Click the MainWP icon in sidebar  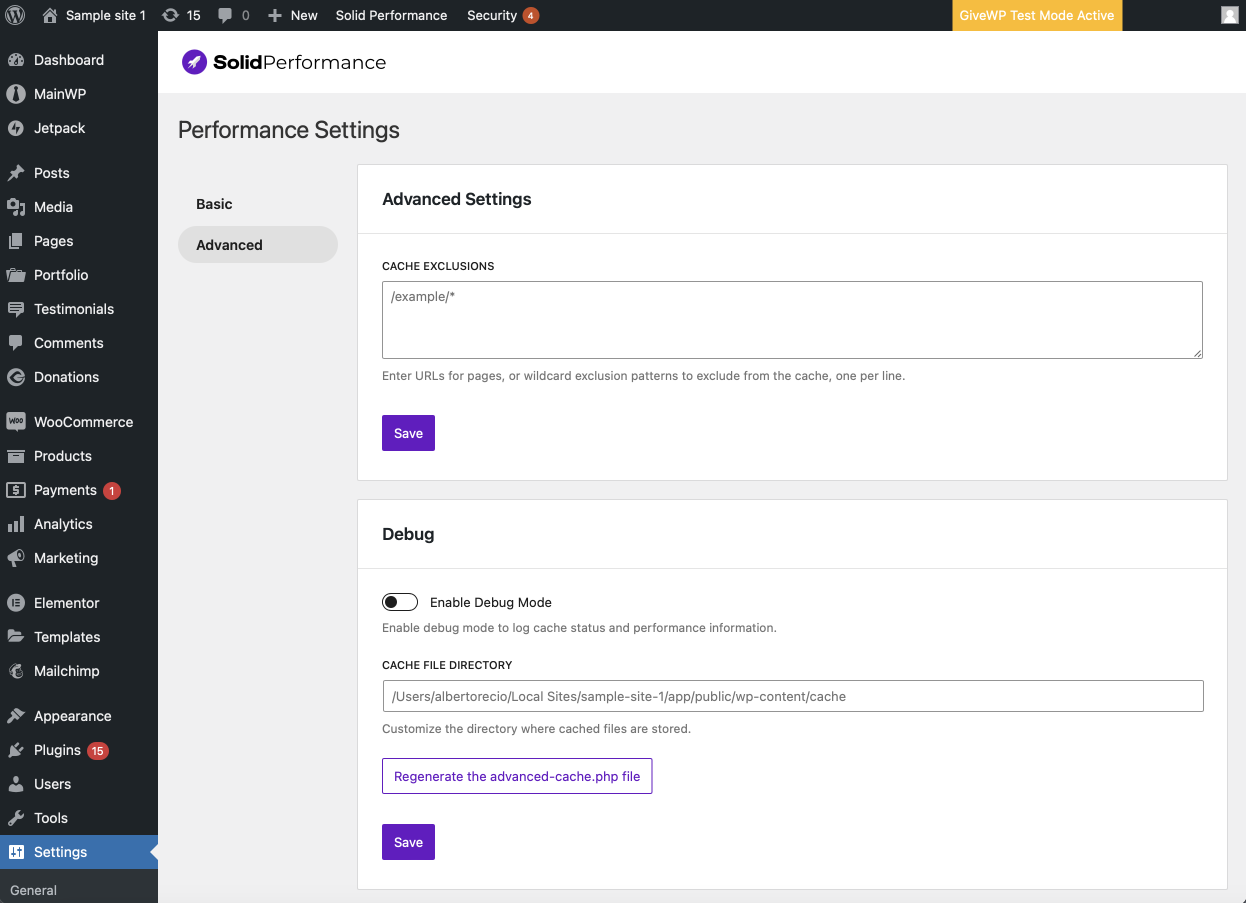pyautogui.click(x=16, y=94)
